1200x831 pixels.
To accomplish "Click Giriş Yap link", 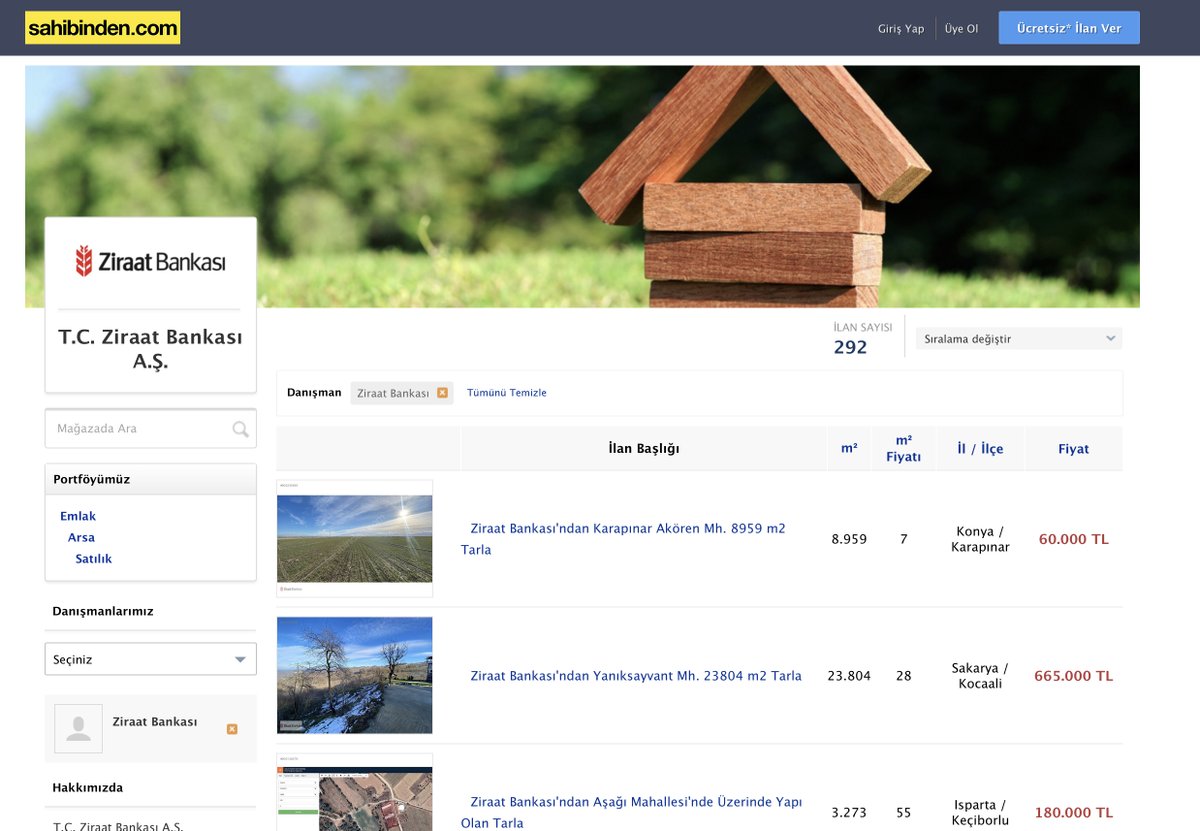I will coord(901,29).
